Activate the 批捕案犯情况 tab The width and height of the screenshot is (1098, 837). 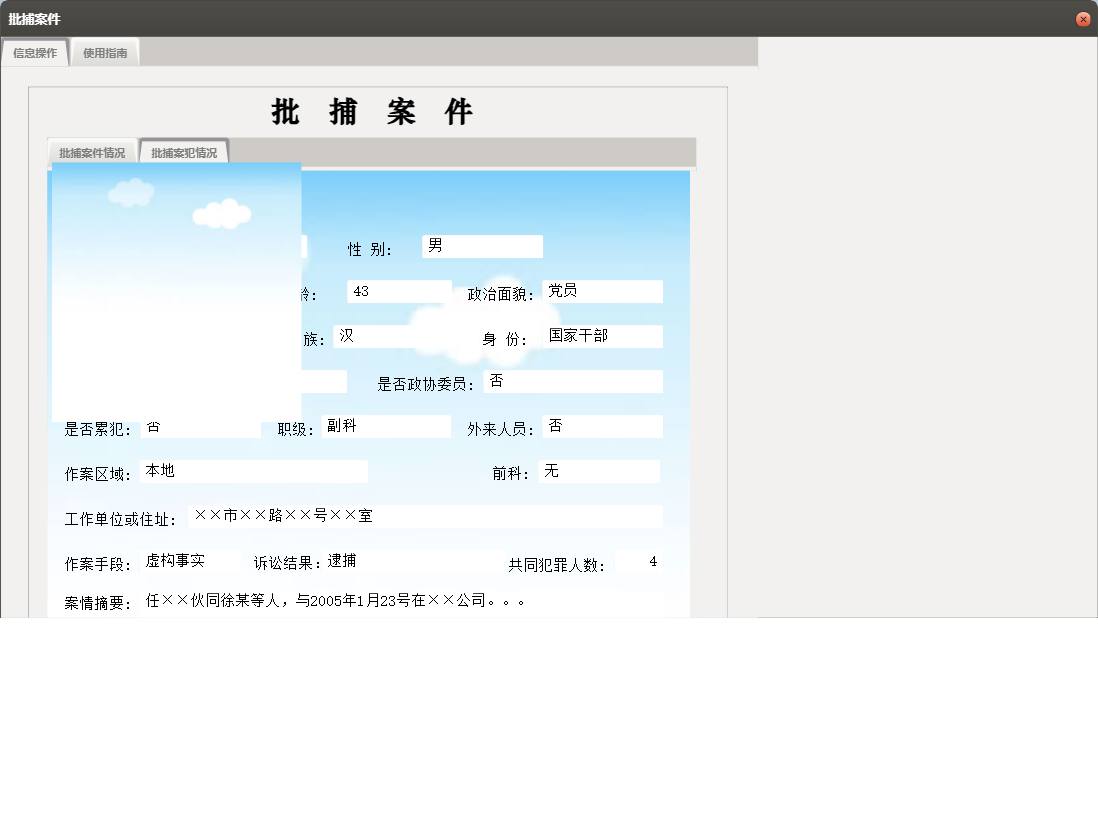coord(184,151)
